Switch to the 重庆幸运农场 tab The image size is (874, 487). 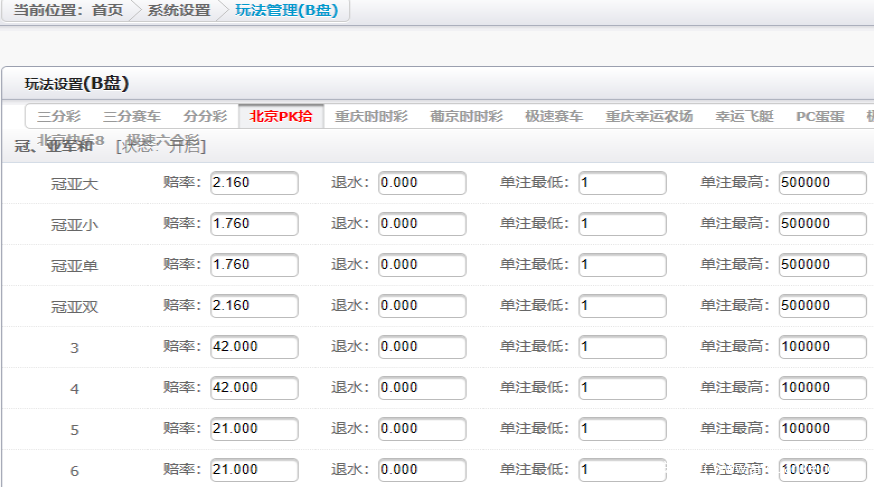point(649,116)
